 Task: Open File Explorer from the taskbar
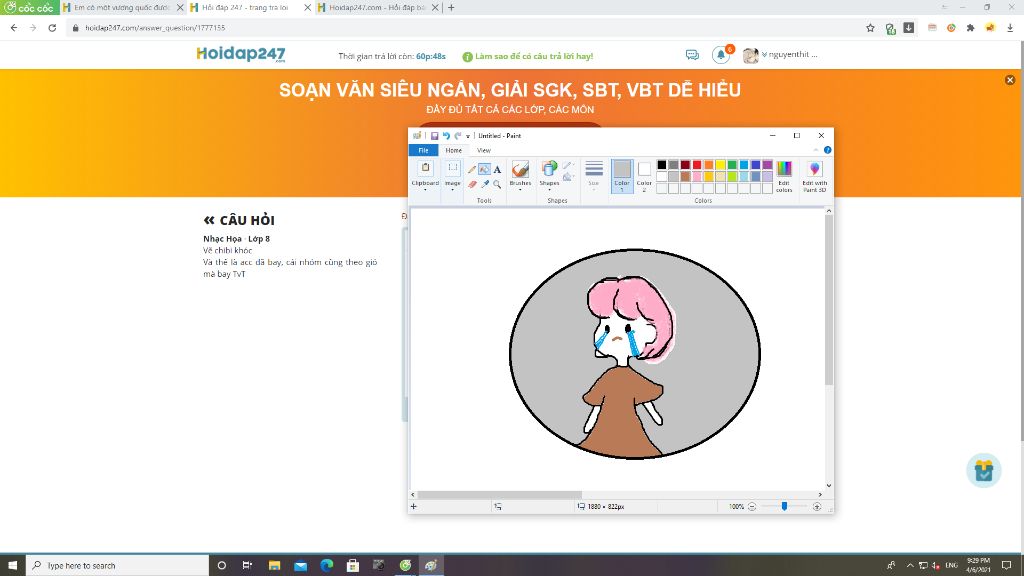coord(274,566)
